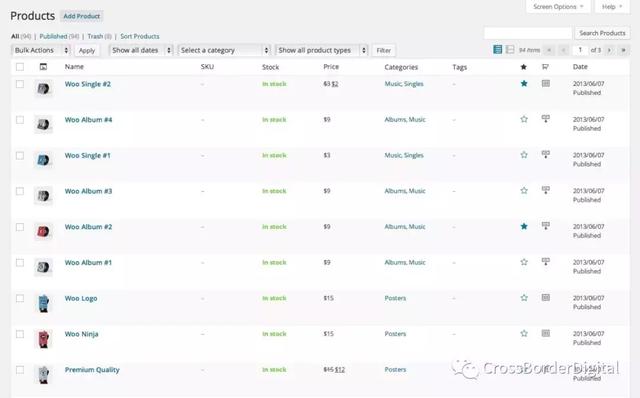Show All products filter
The width and height of the screenshot is (640, 398).
pyautogui.click(x=15, y=36)
